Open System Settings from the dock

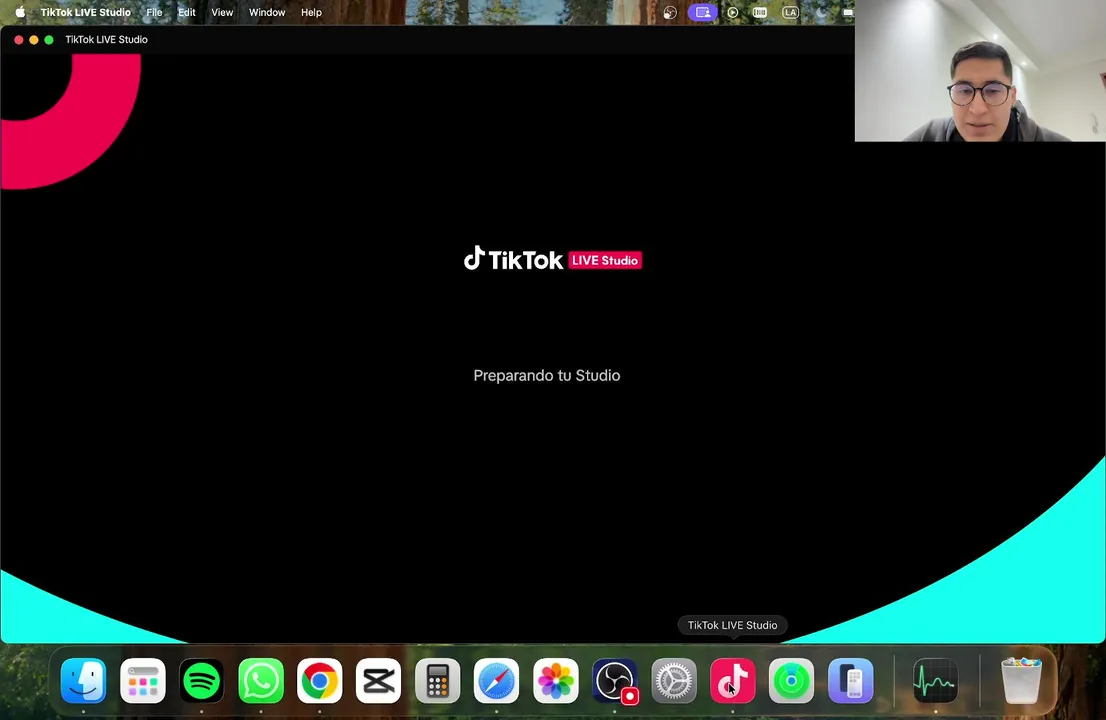click(x=674, y=681)
